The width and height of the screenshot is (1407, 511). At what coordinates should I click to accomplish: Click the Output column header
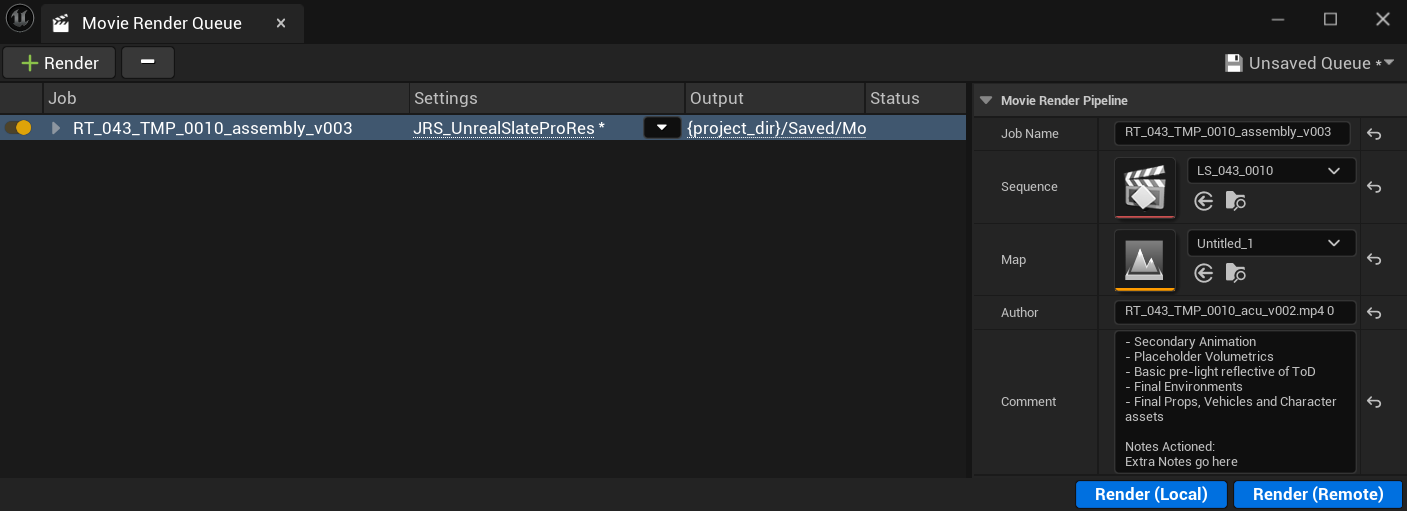[x=775, y=98]
